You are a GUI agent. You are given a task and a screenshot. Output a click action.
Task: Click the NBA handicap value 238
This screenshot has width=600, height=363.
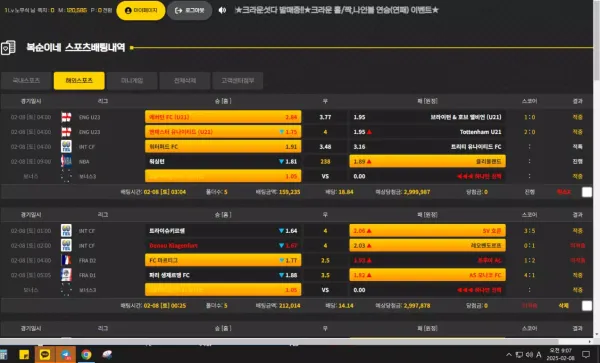pos(325,161)
